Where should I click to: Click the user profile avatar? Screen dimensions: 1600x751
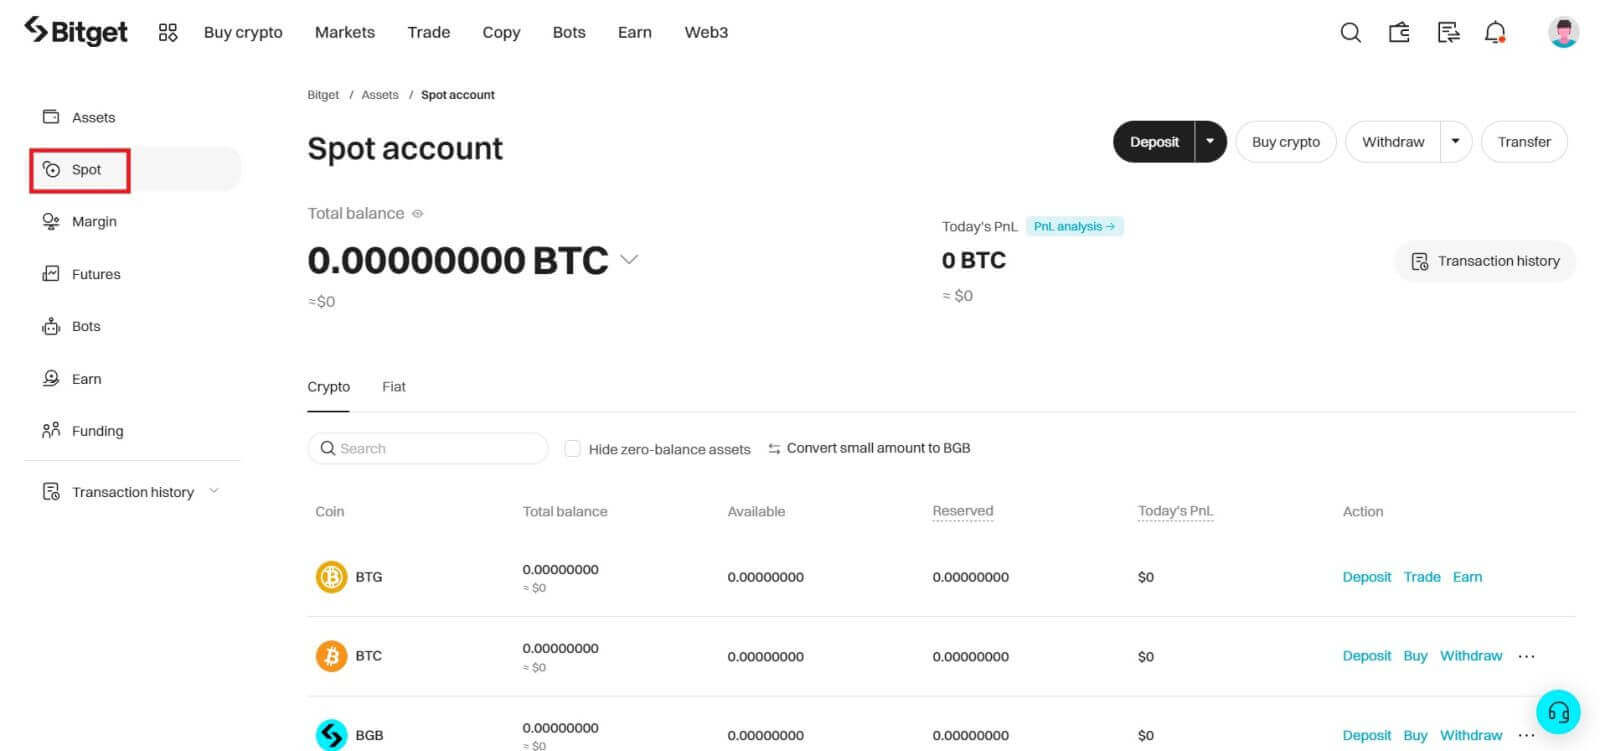click(x=1563, y=32)
